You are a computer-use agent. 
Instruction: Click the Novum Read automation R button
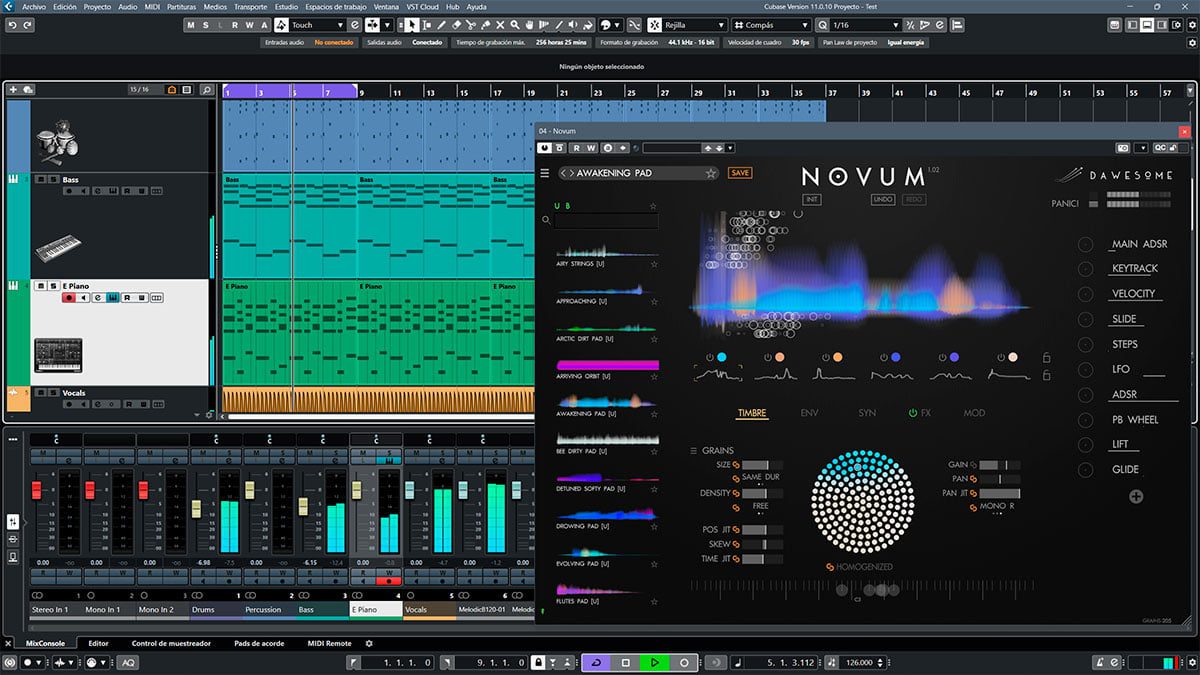(x=577, y=148)
